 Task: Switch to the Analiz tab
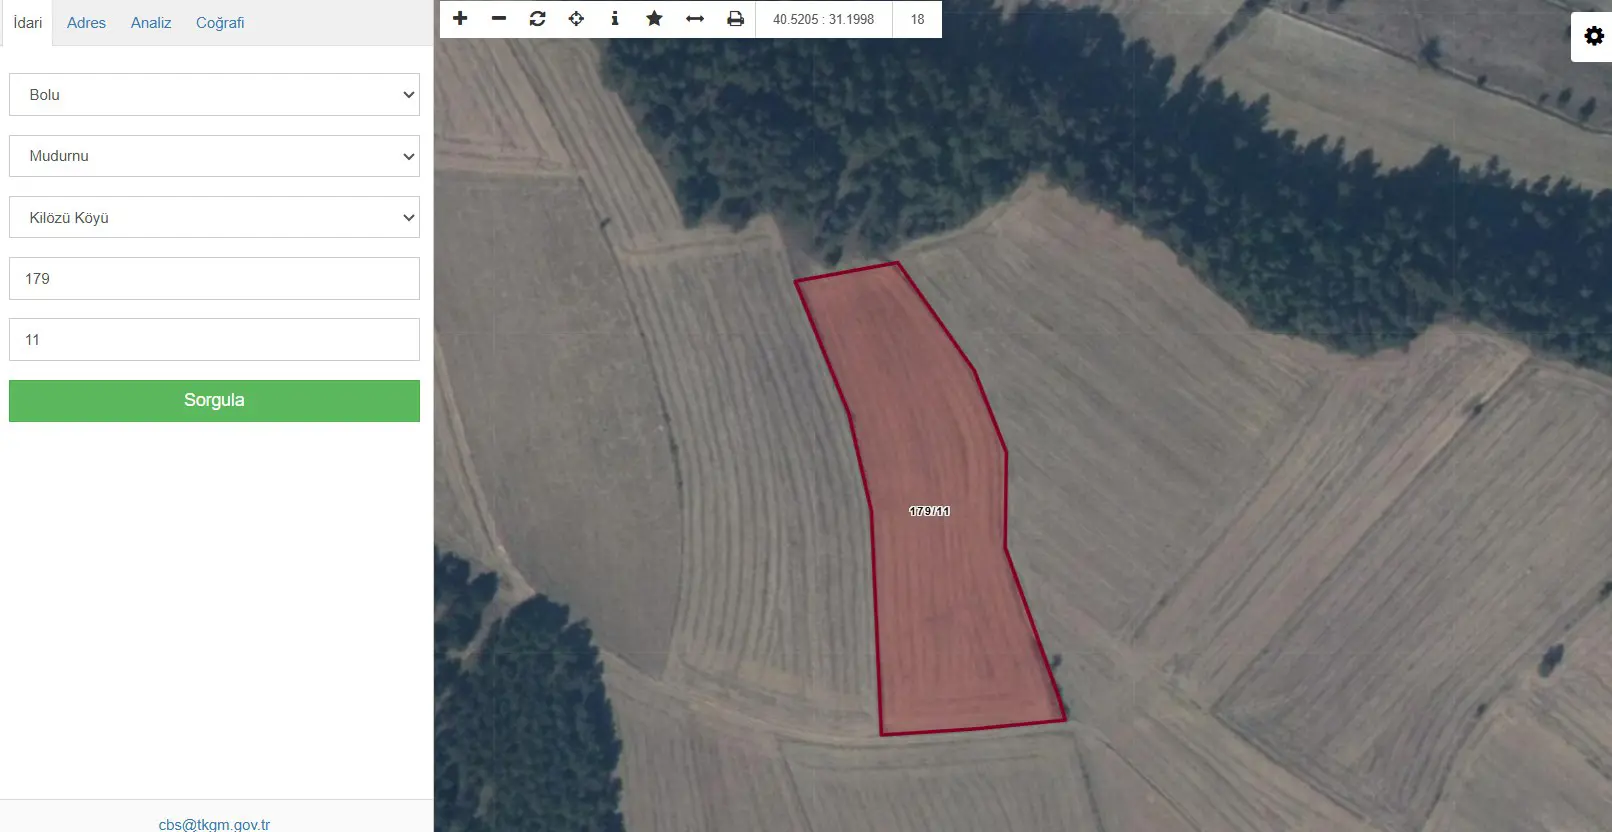pyautogui.click(x=151, y=22)
